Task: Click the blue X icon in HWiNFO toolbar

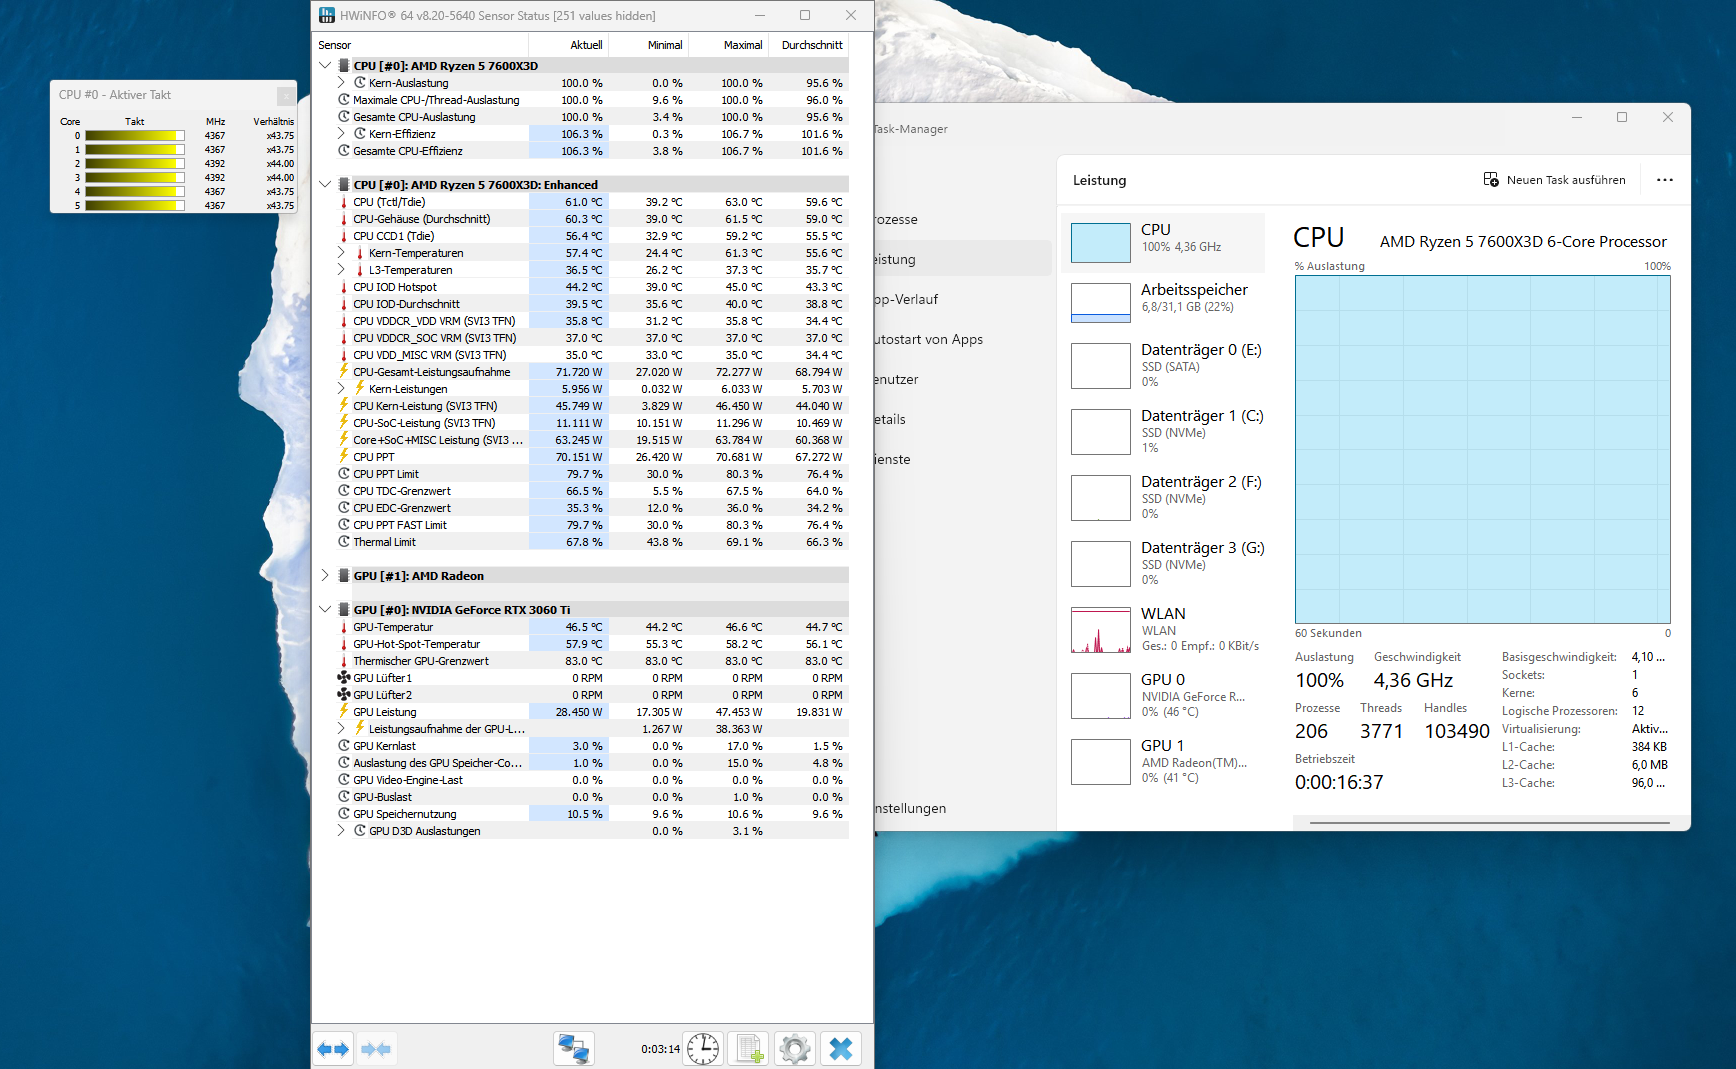Action: click(x=841, y=1049)
